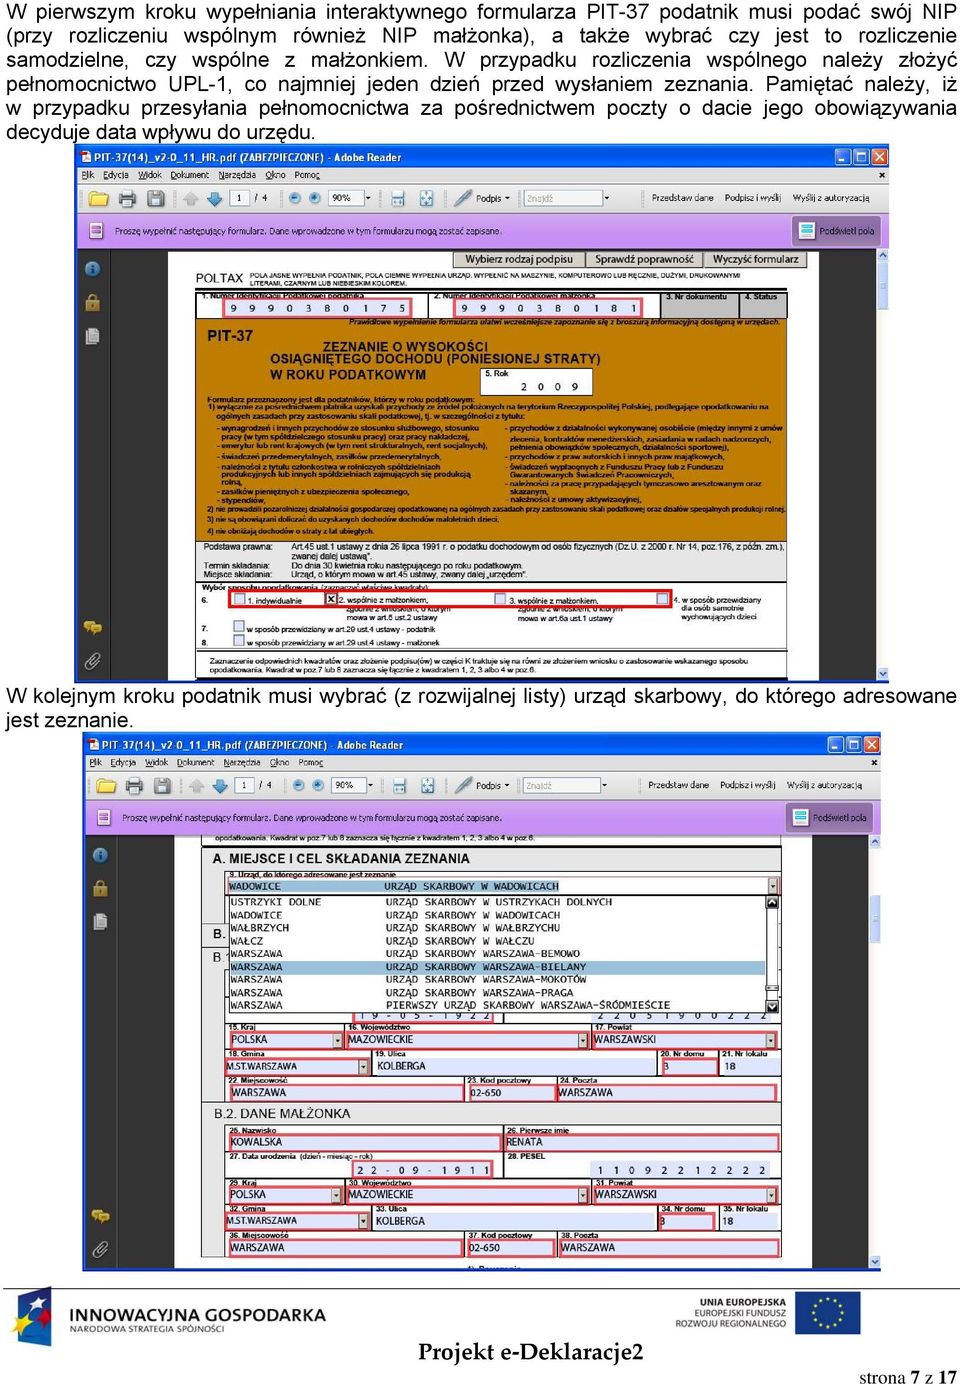The width and height of the screenshot is (960, 1384).
Task: Tick checkbox 1. indywidualnie
Action: 239,600
